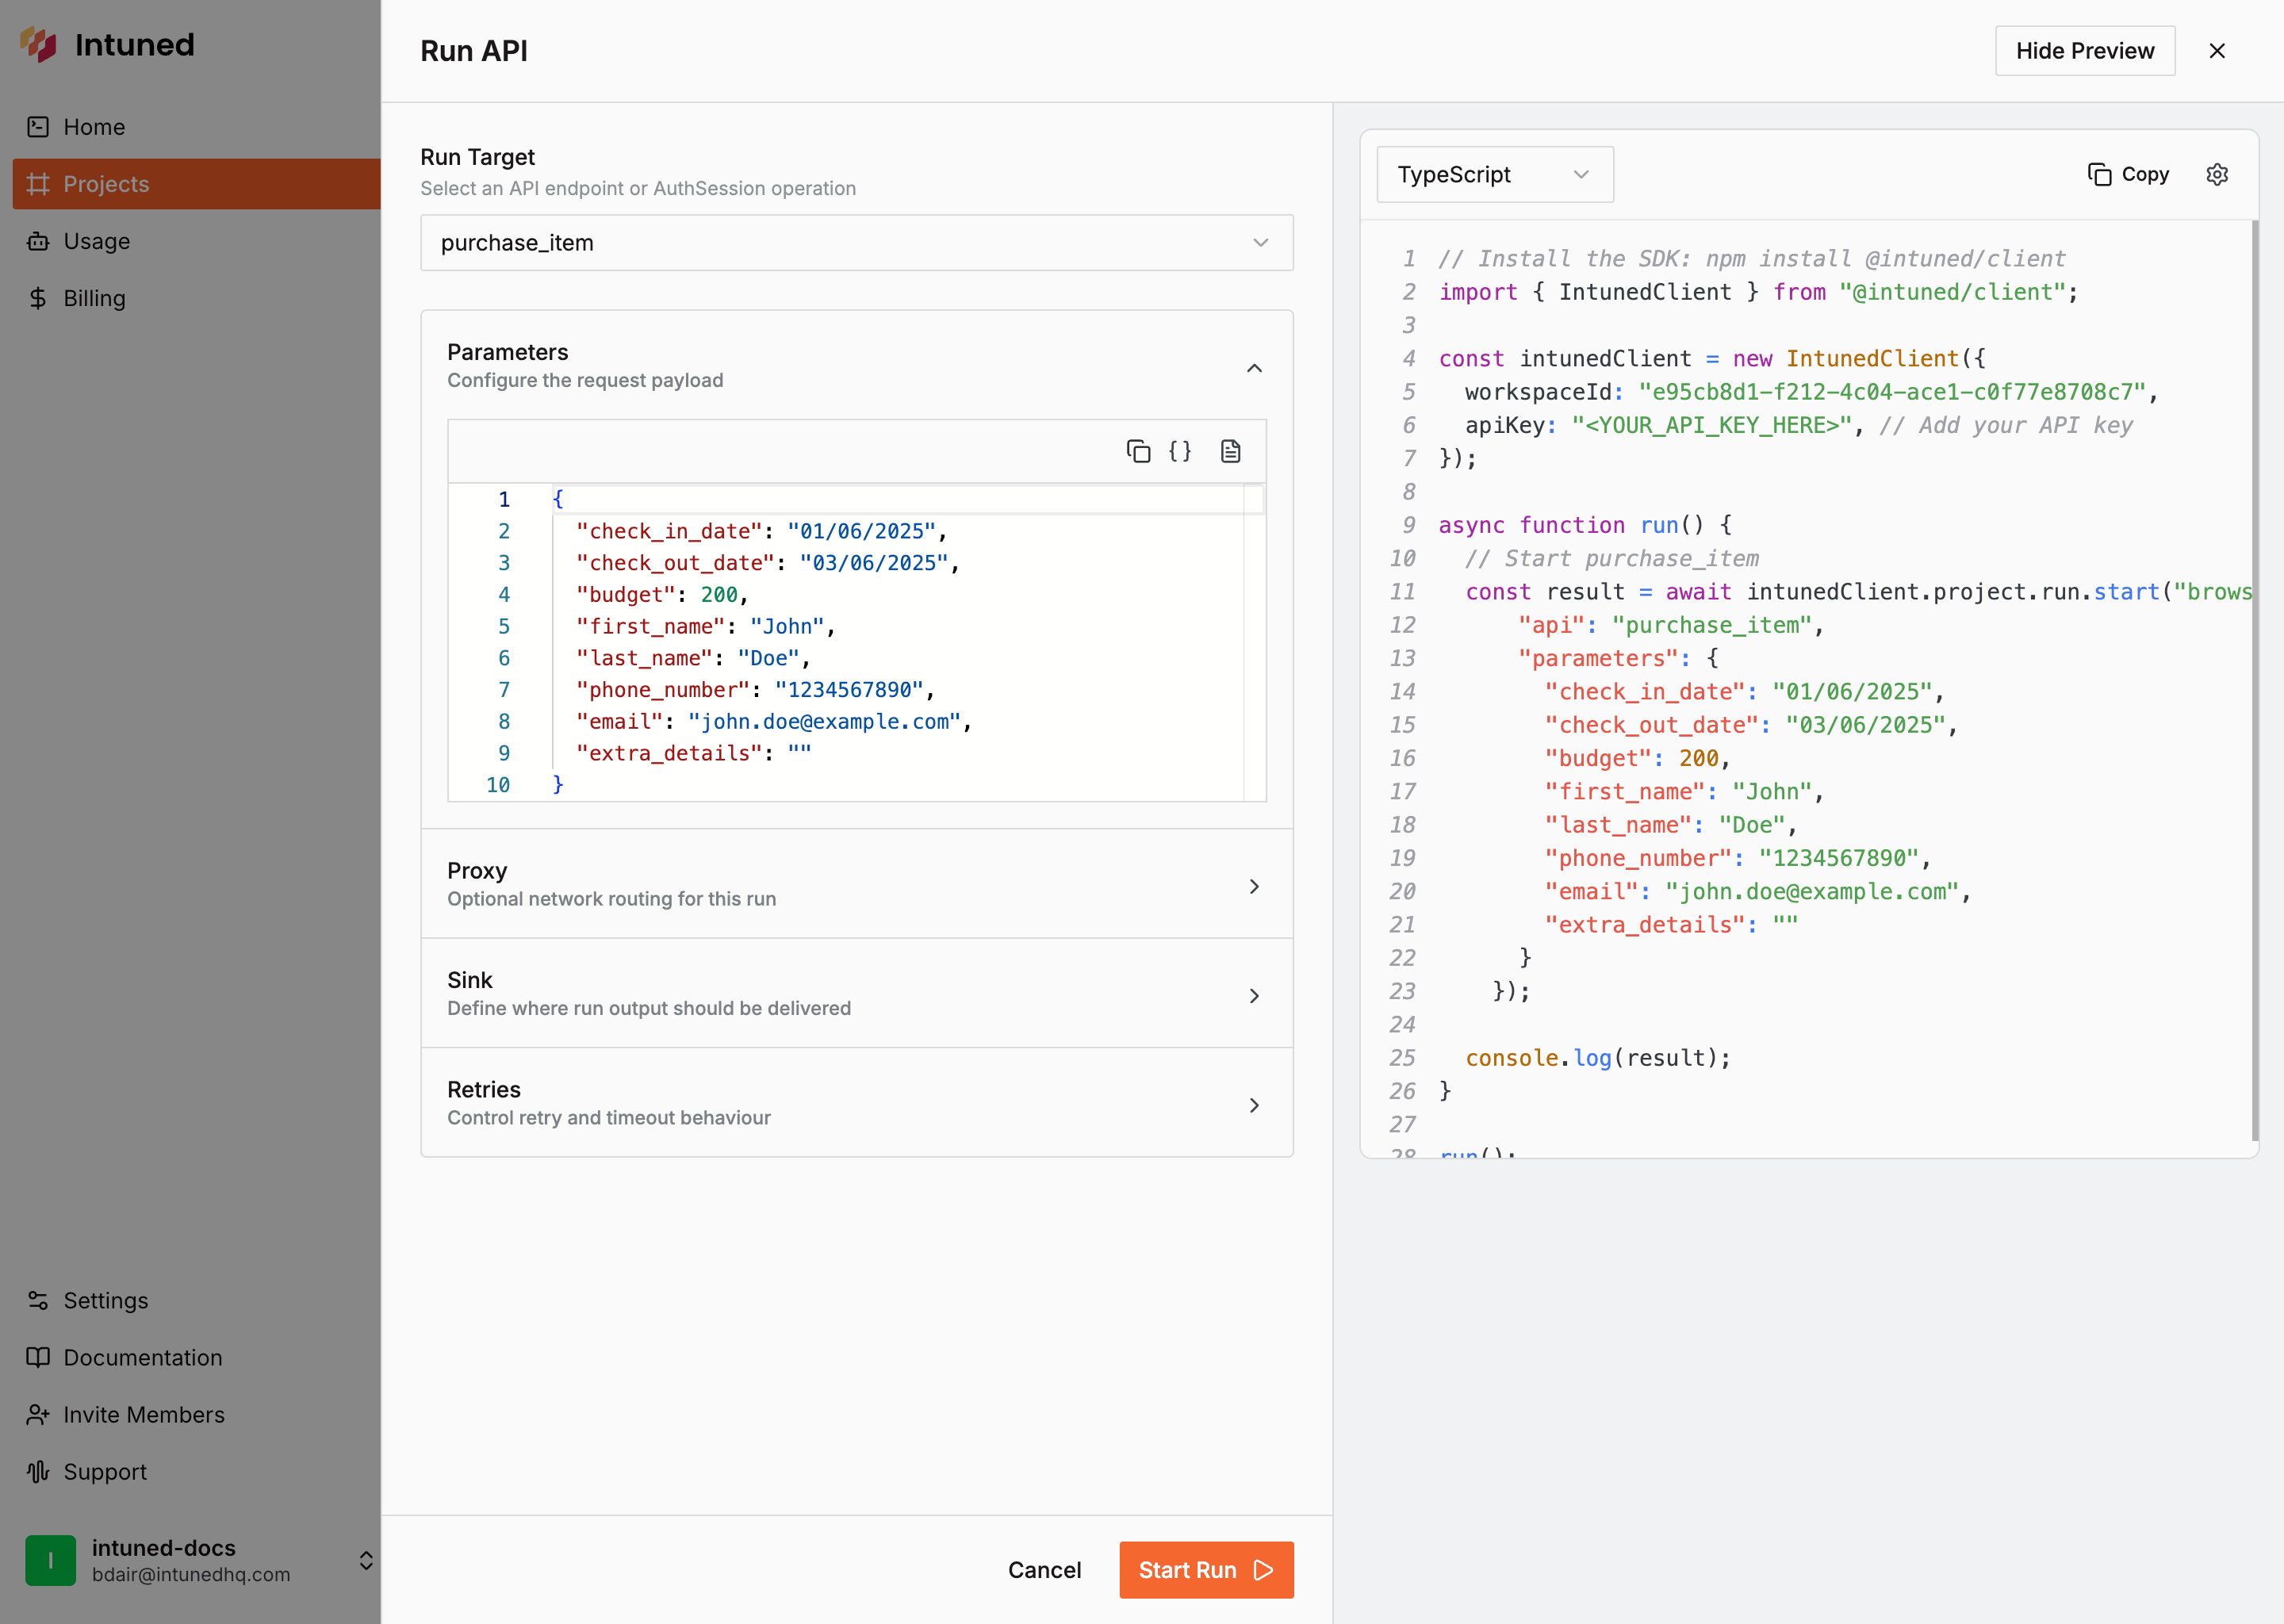The image size is (2284, 1624).
Task: Click Hide Preview button
Action: pyautogui.click(x=2085, y=51)
